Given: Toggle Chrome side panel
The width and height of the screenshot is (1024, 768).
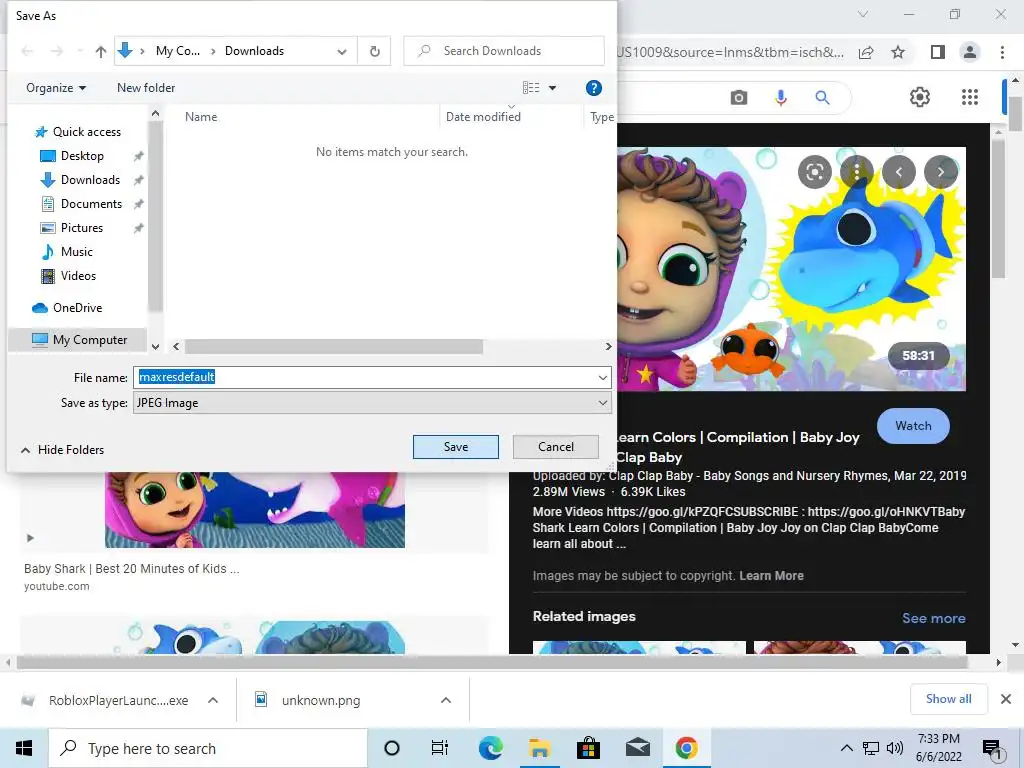Looking at the screenshot, I should (937, 52).
